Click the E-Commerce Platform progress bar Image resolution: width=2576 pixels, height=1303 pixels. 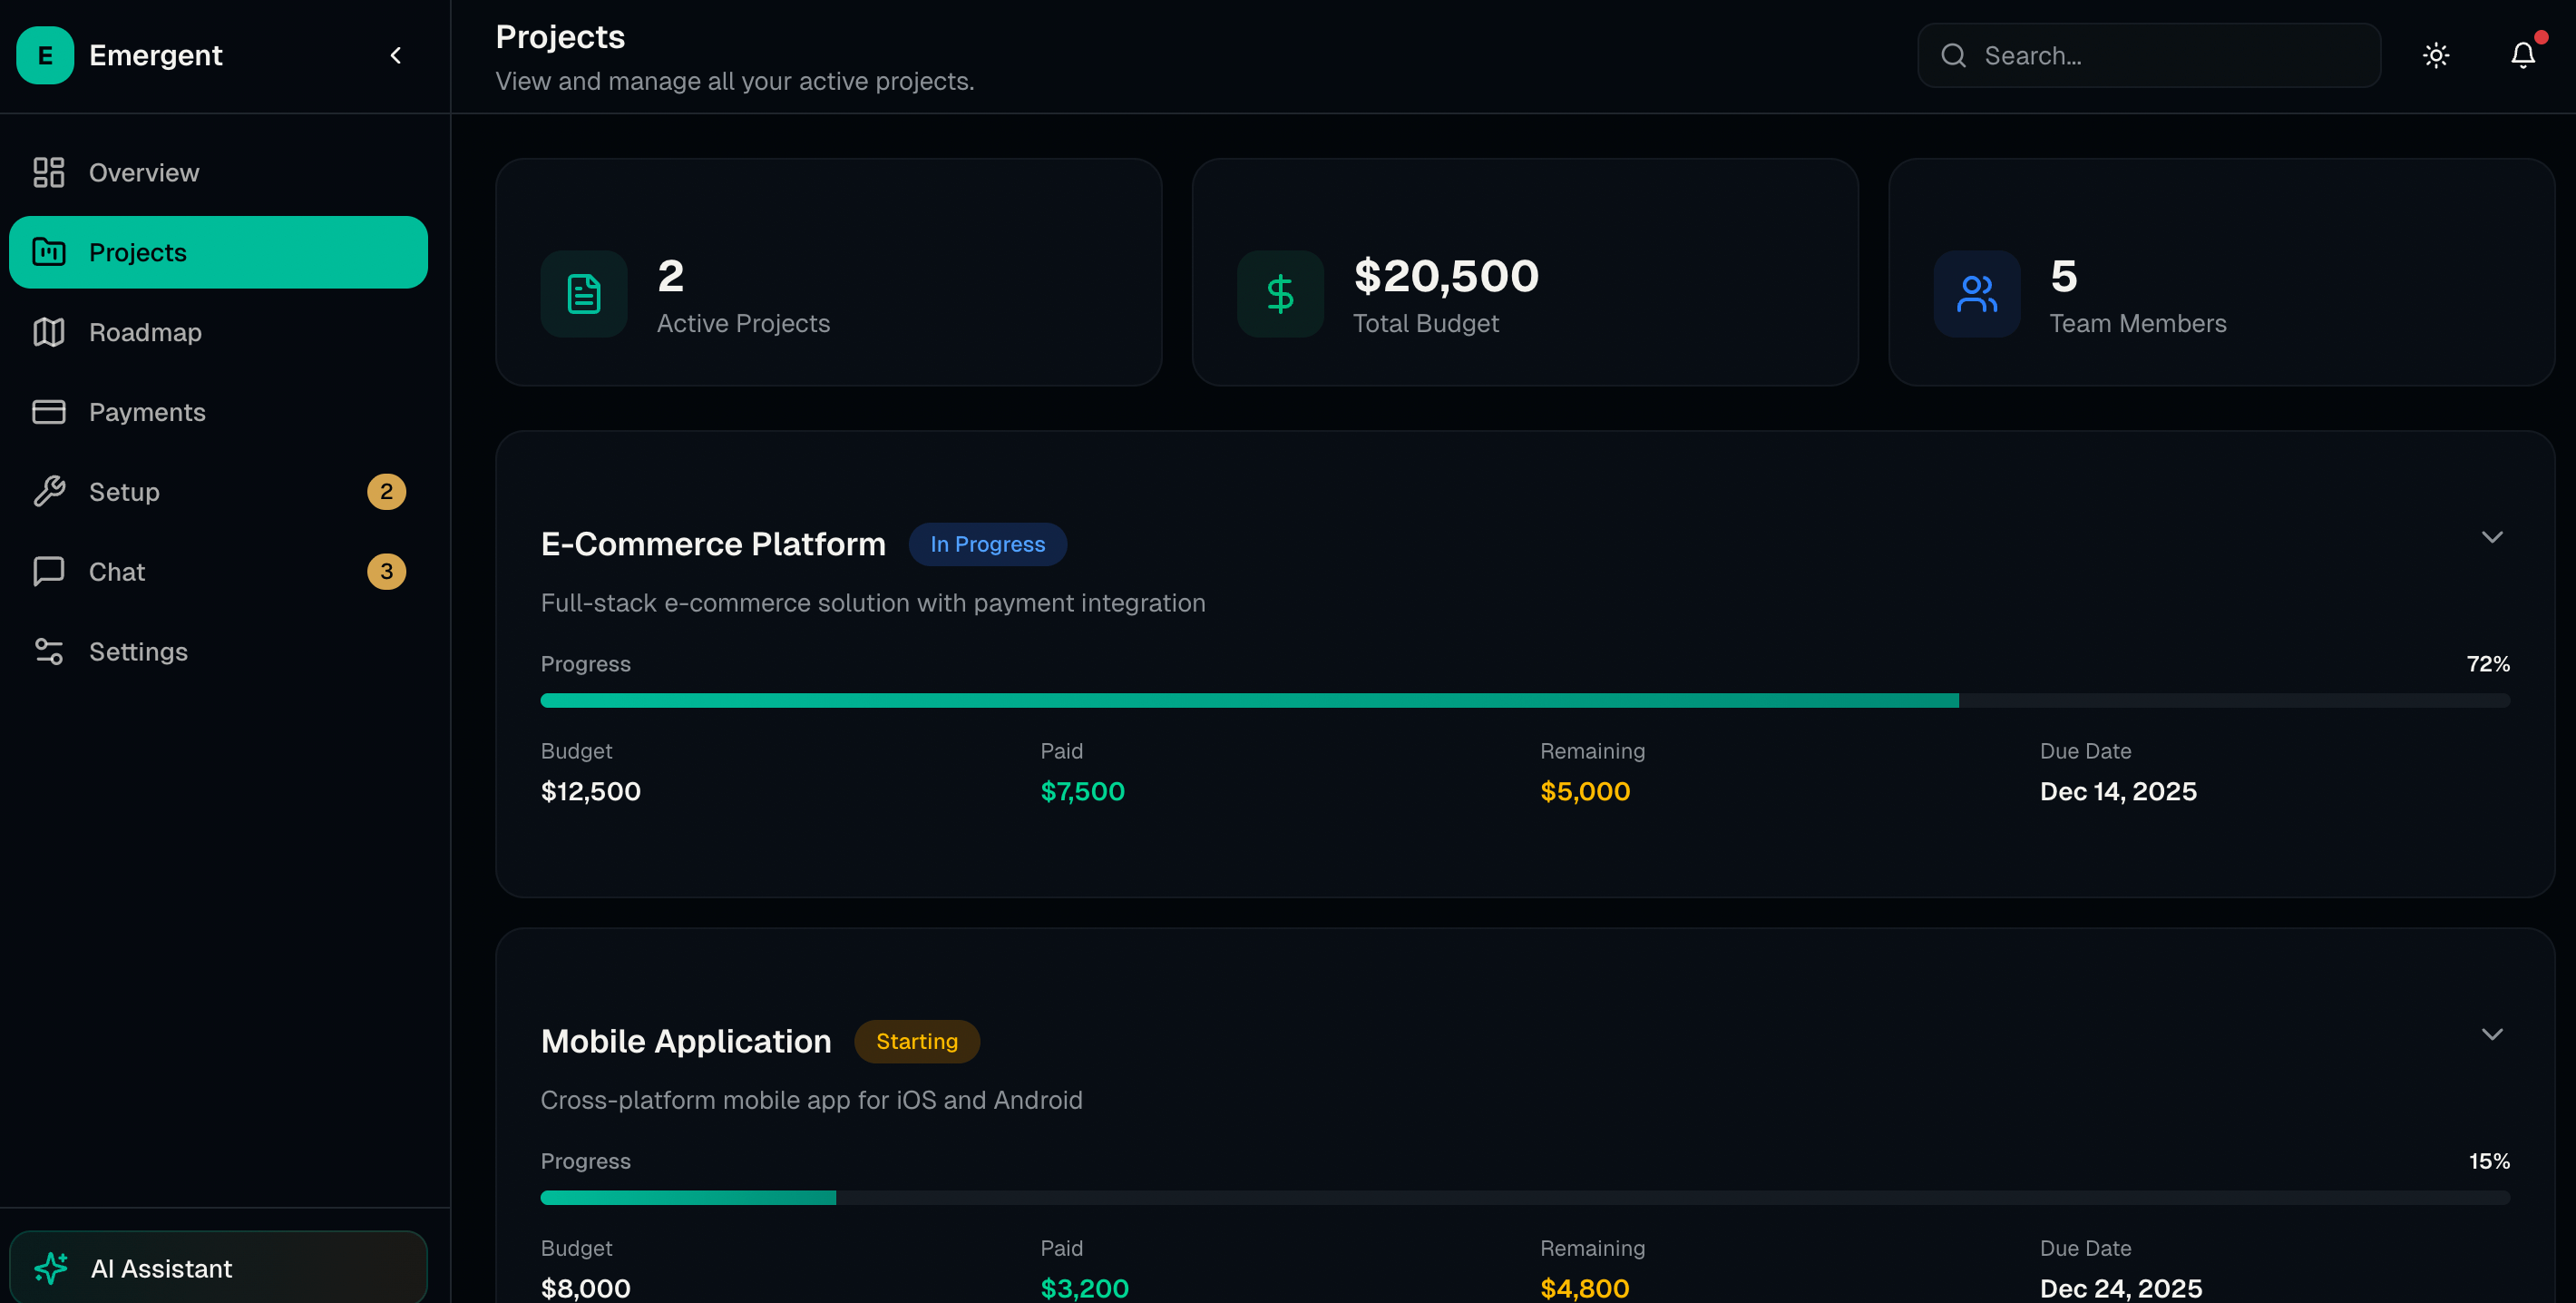coord(1524,700)
